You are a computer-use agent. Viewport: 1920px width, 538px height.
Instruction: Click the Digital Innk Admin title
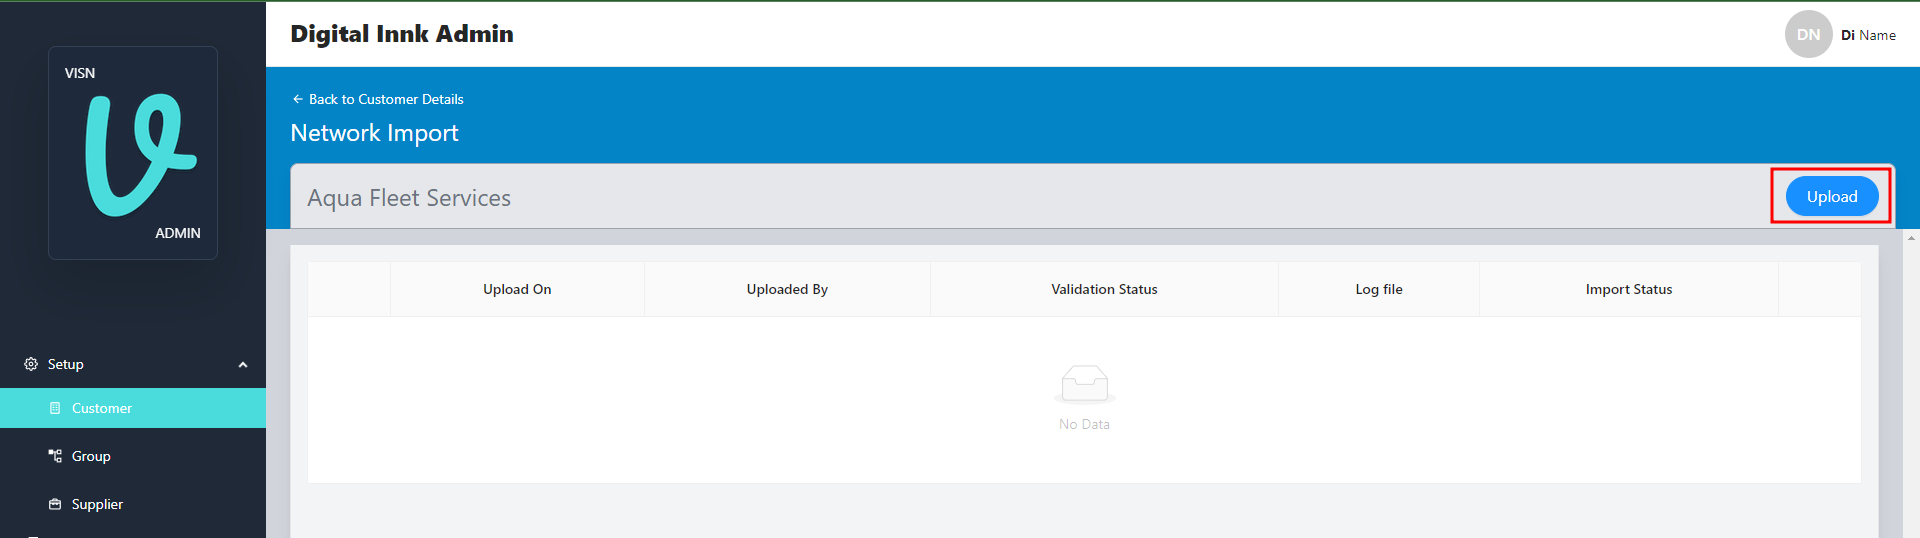402,34
